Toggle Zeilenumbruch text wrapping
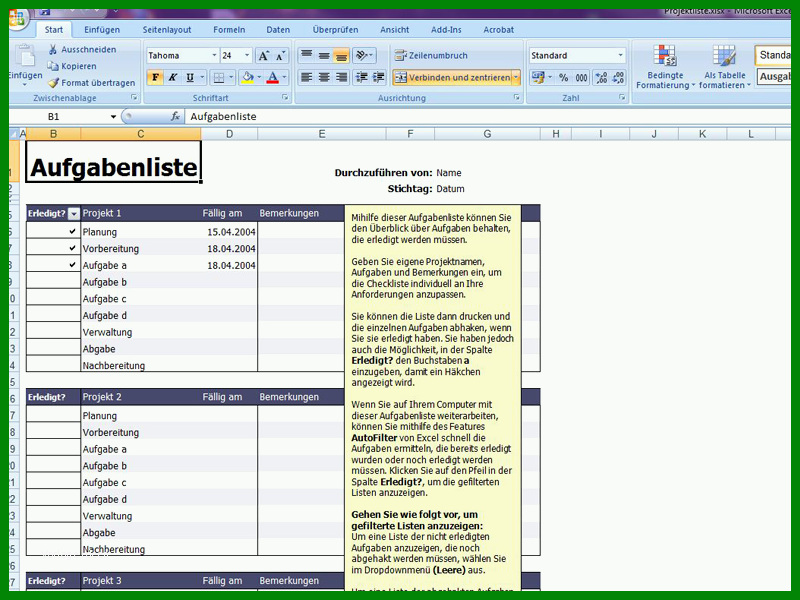 tap(431, 55)
